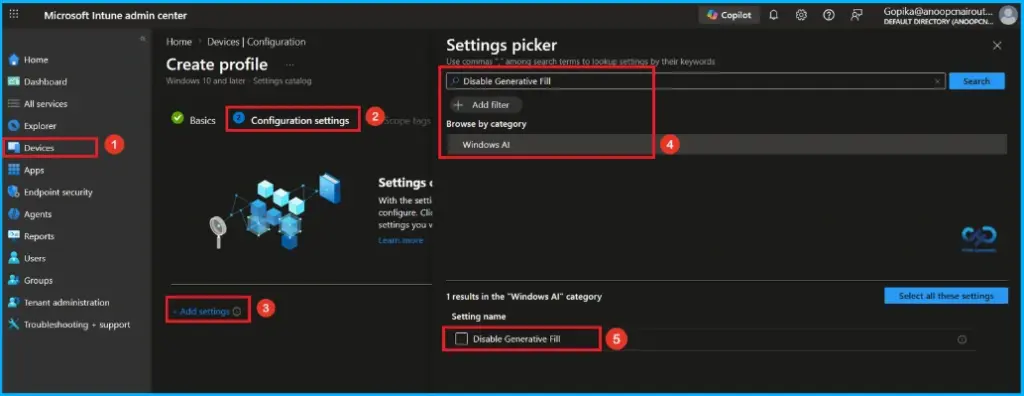Open Users in sidebar
1024x396 pixels.
click(x=35, y=258)
